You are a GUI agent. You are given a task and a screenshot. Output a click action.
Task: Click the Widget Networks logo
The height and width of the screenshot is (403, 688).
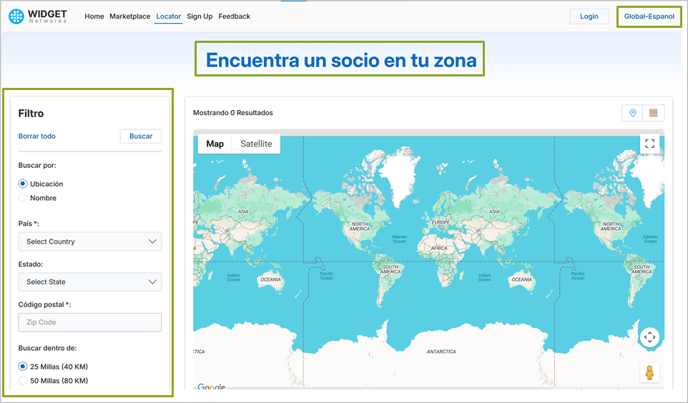[41, 16]
